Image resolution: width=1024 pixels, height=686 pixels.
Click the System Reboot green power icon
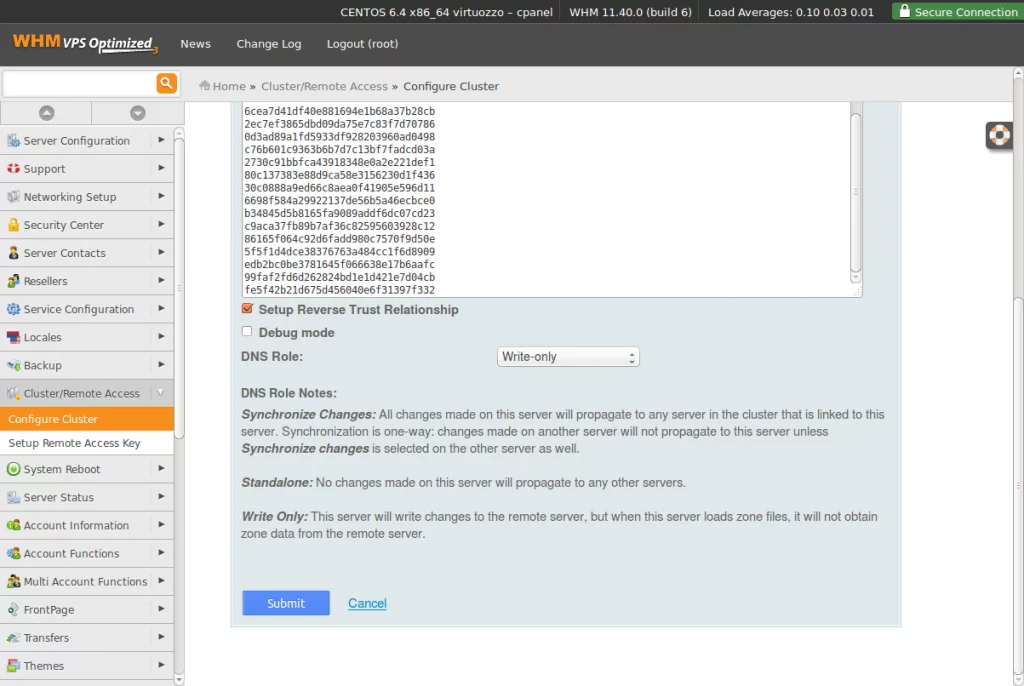(x=13, y=469)
